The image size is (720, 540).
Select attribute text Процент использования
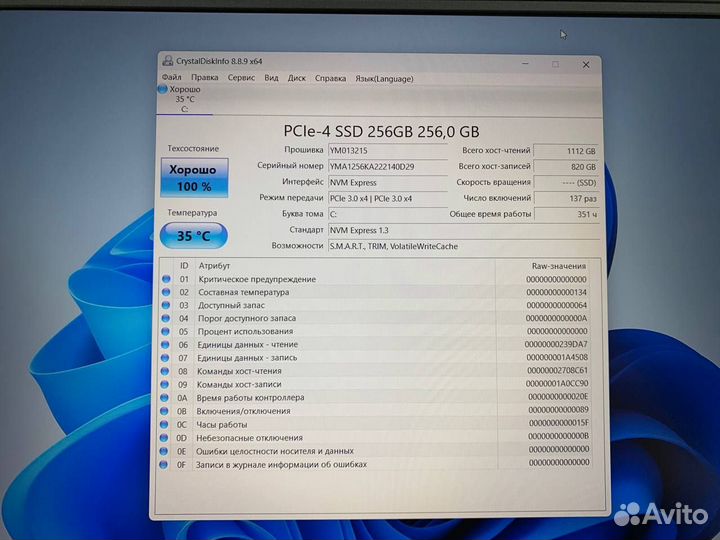[x=245, y=331]
